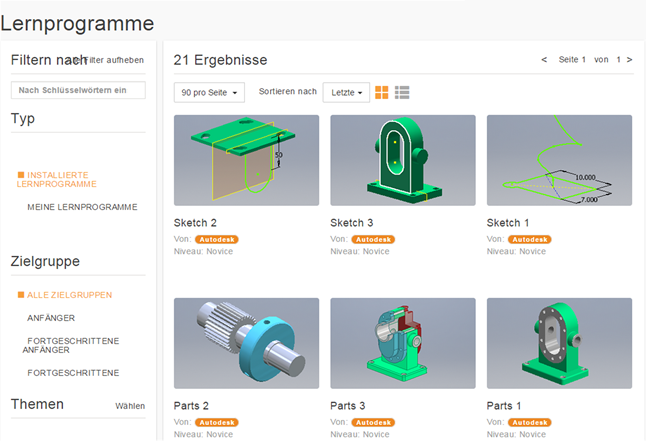Viewport: 646px width, 441px height.
Task: Click the Parts 2 title
Action: (x=191, y=406)
